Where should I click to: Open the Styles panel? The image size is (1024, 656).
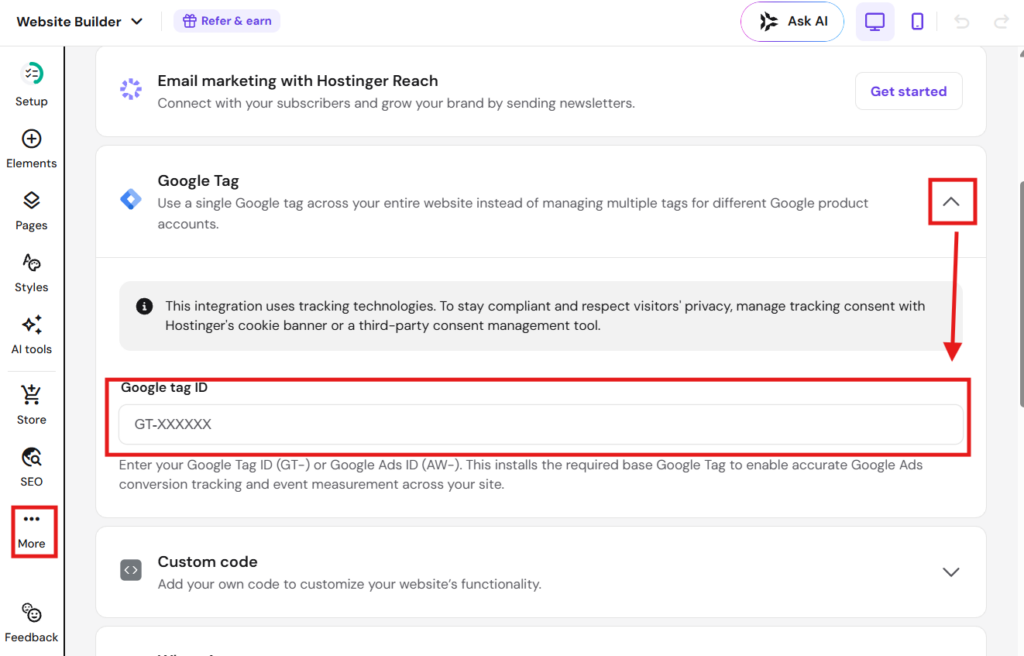[x=31, y=273]
